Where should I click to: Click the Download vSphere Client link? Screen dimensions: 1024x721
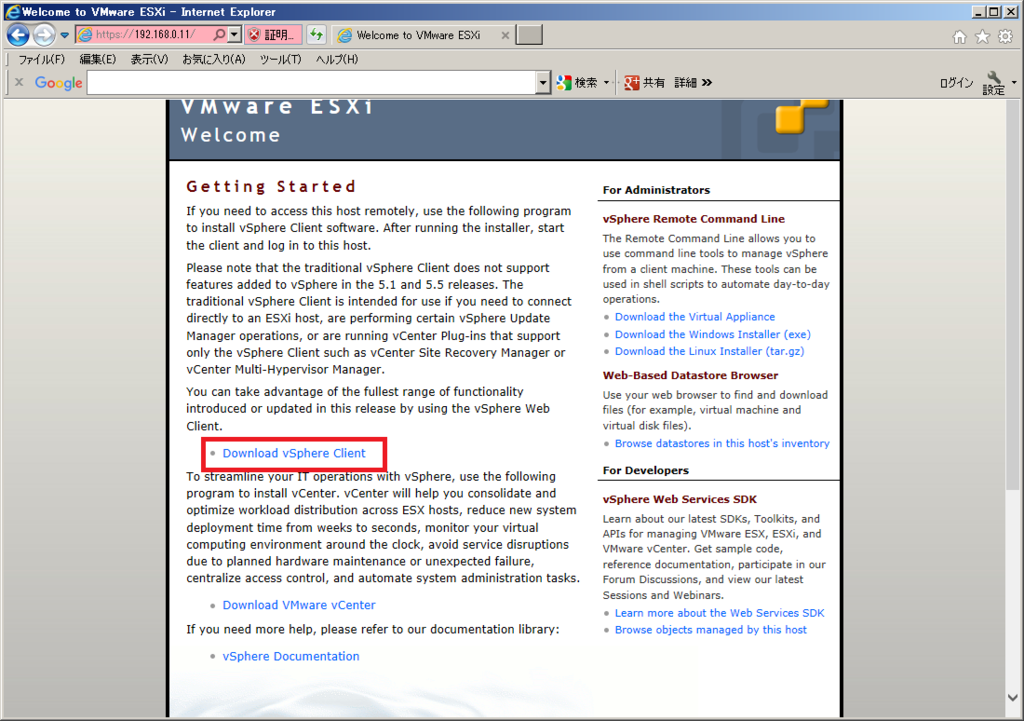tap(294, 453)
